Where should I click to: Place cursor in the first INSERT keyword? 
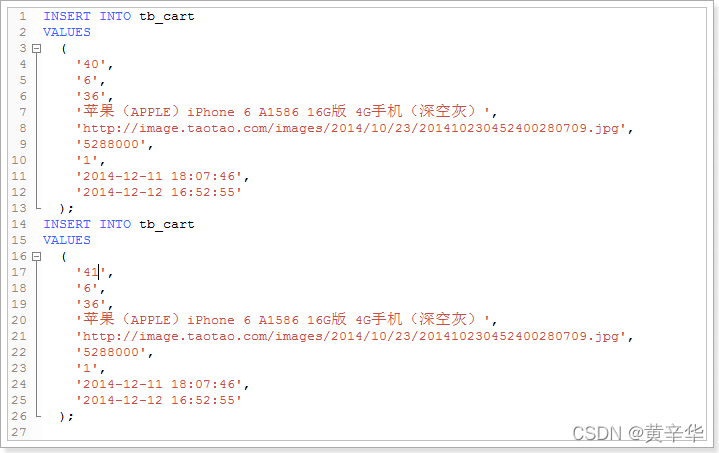(67, 17)
